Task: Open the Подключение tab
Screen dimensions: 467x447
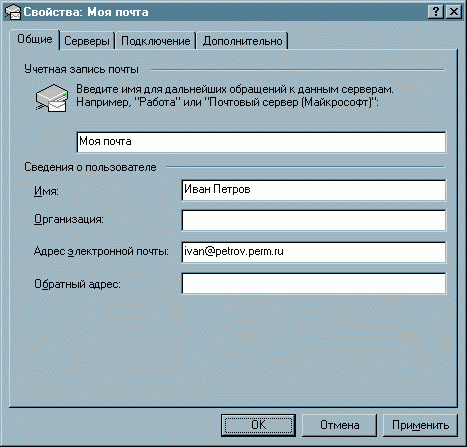Action: (x=156, y=41)
